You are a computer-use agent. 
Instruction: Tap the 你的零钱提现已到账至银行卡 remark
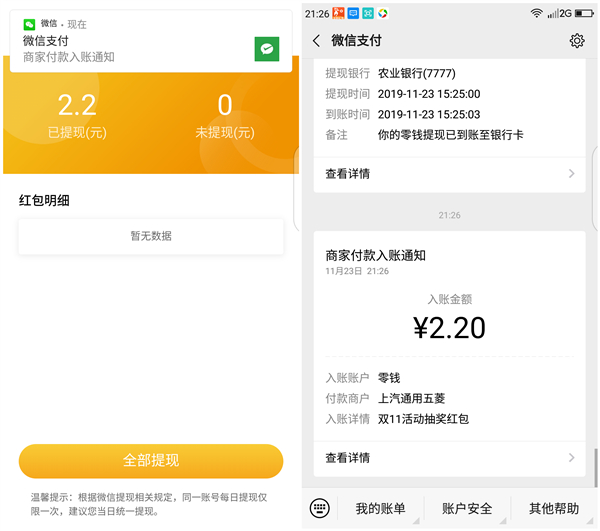(450, 135)
